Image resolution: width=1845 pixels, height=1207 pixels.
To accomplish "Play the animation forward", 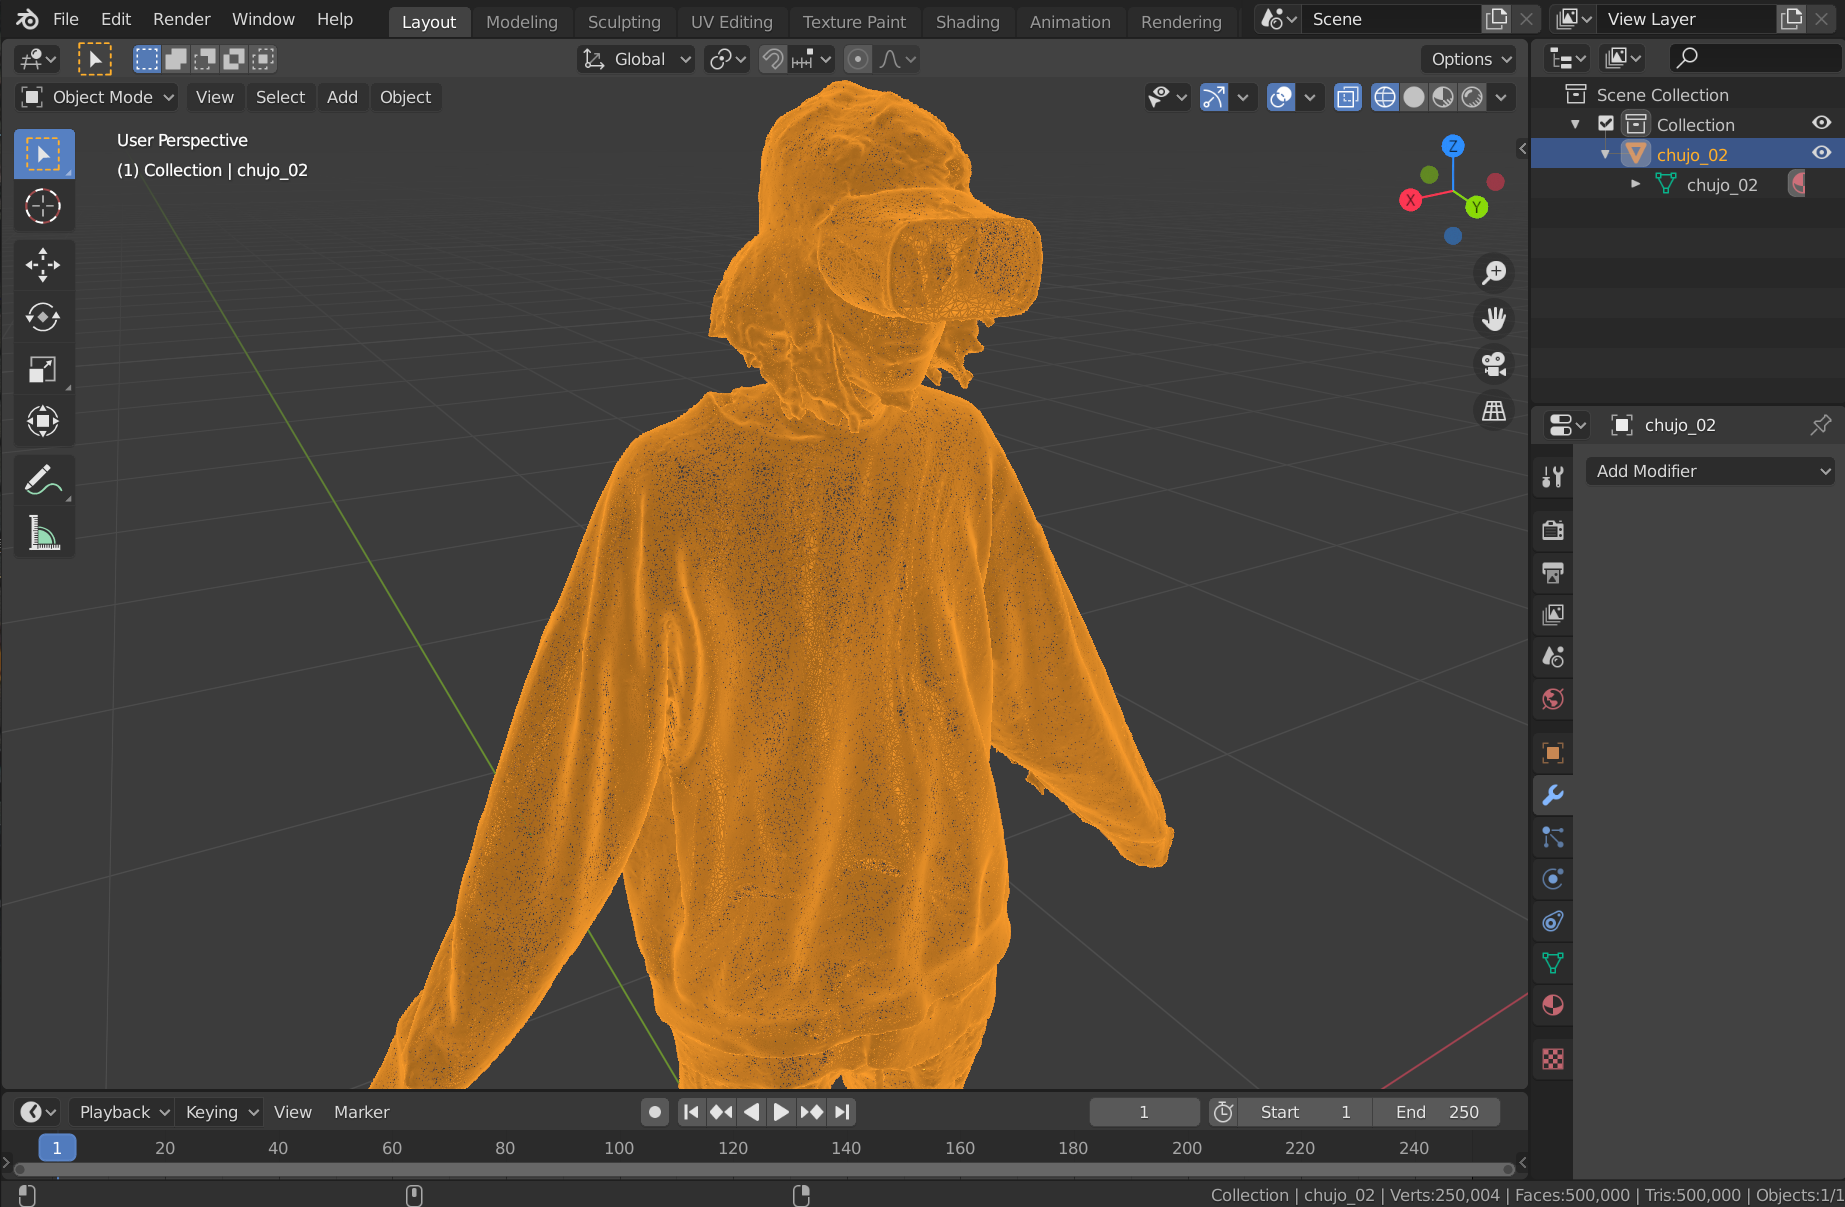I will (781, 1112).
